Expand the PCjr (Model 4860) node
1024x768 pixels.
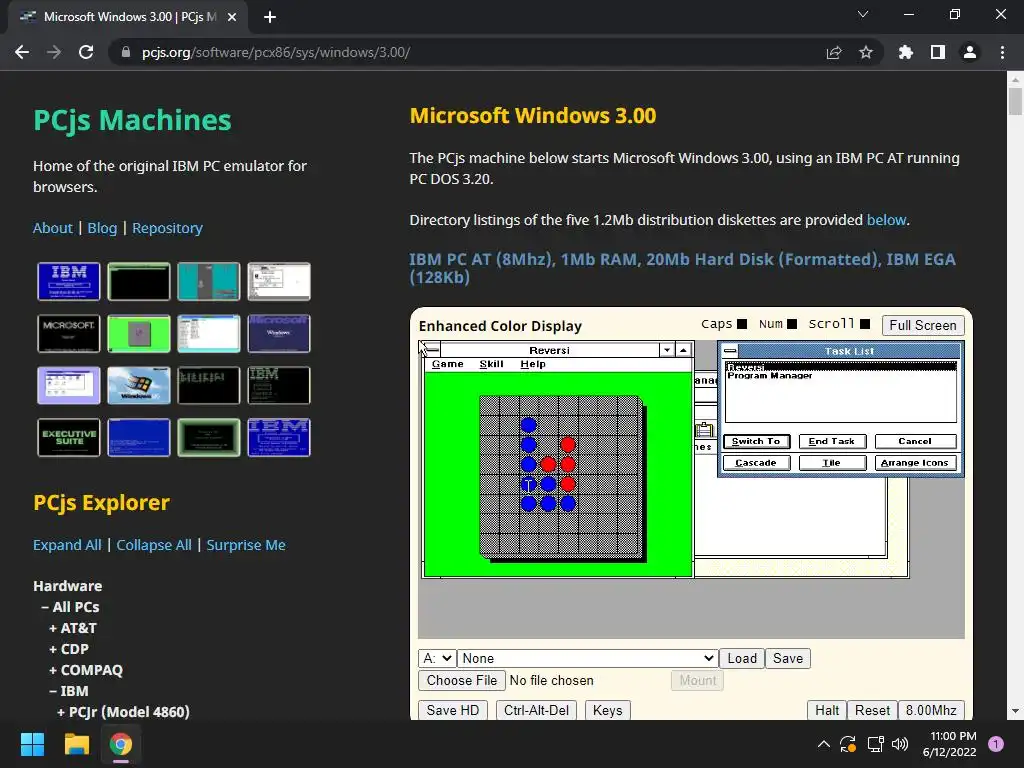[x=123, y=712]
